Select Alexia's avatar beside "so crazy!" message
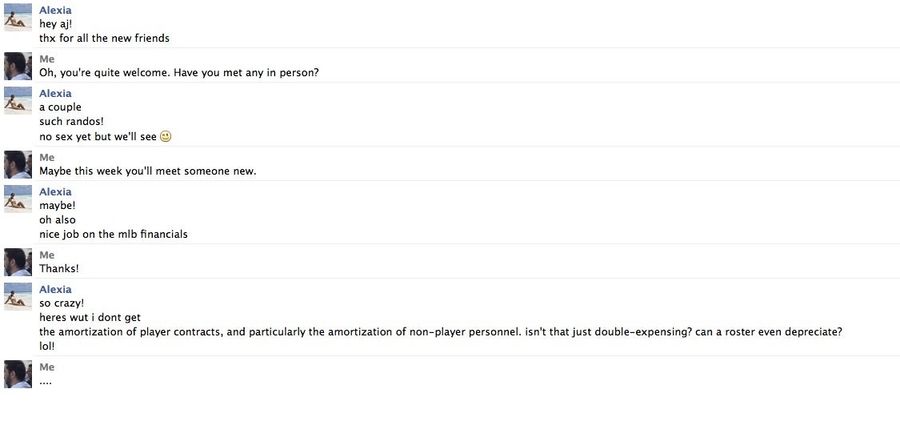Screen dimensions: 900x430 click(18, 296)
